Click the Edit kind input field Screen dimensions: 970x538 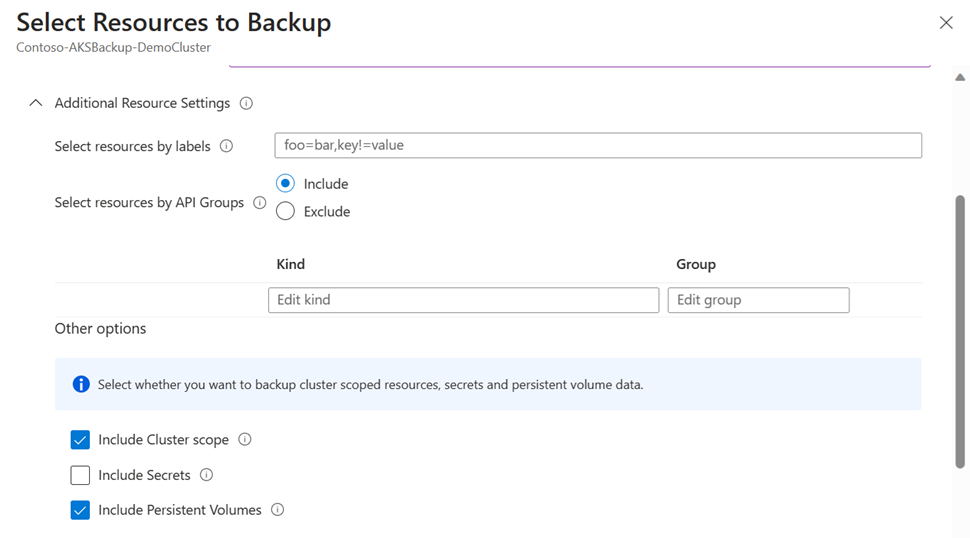pos(463,300)
